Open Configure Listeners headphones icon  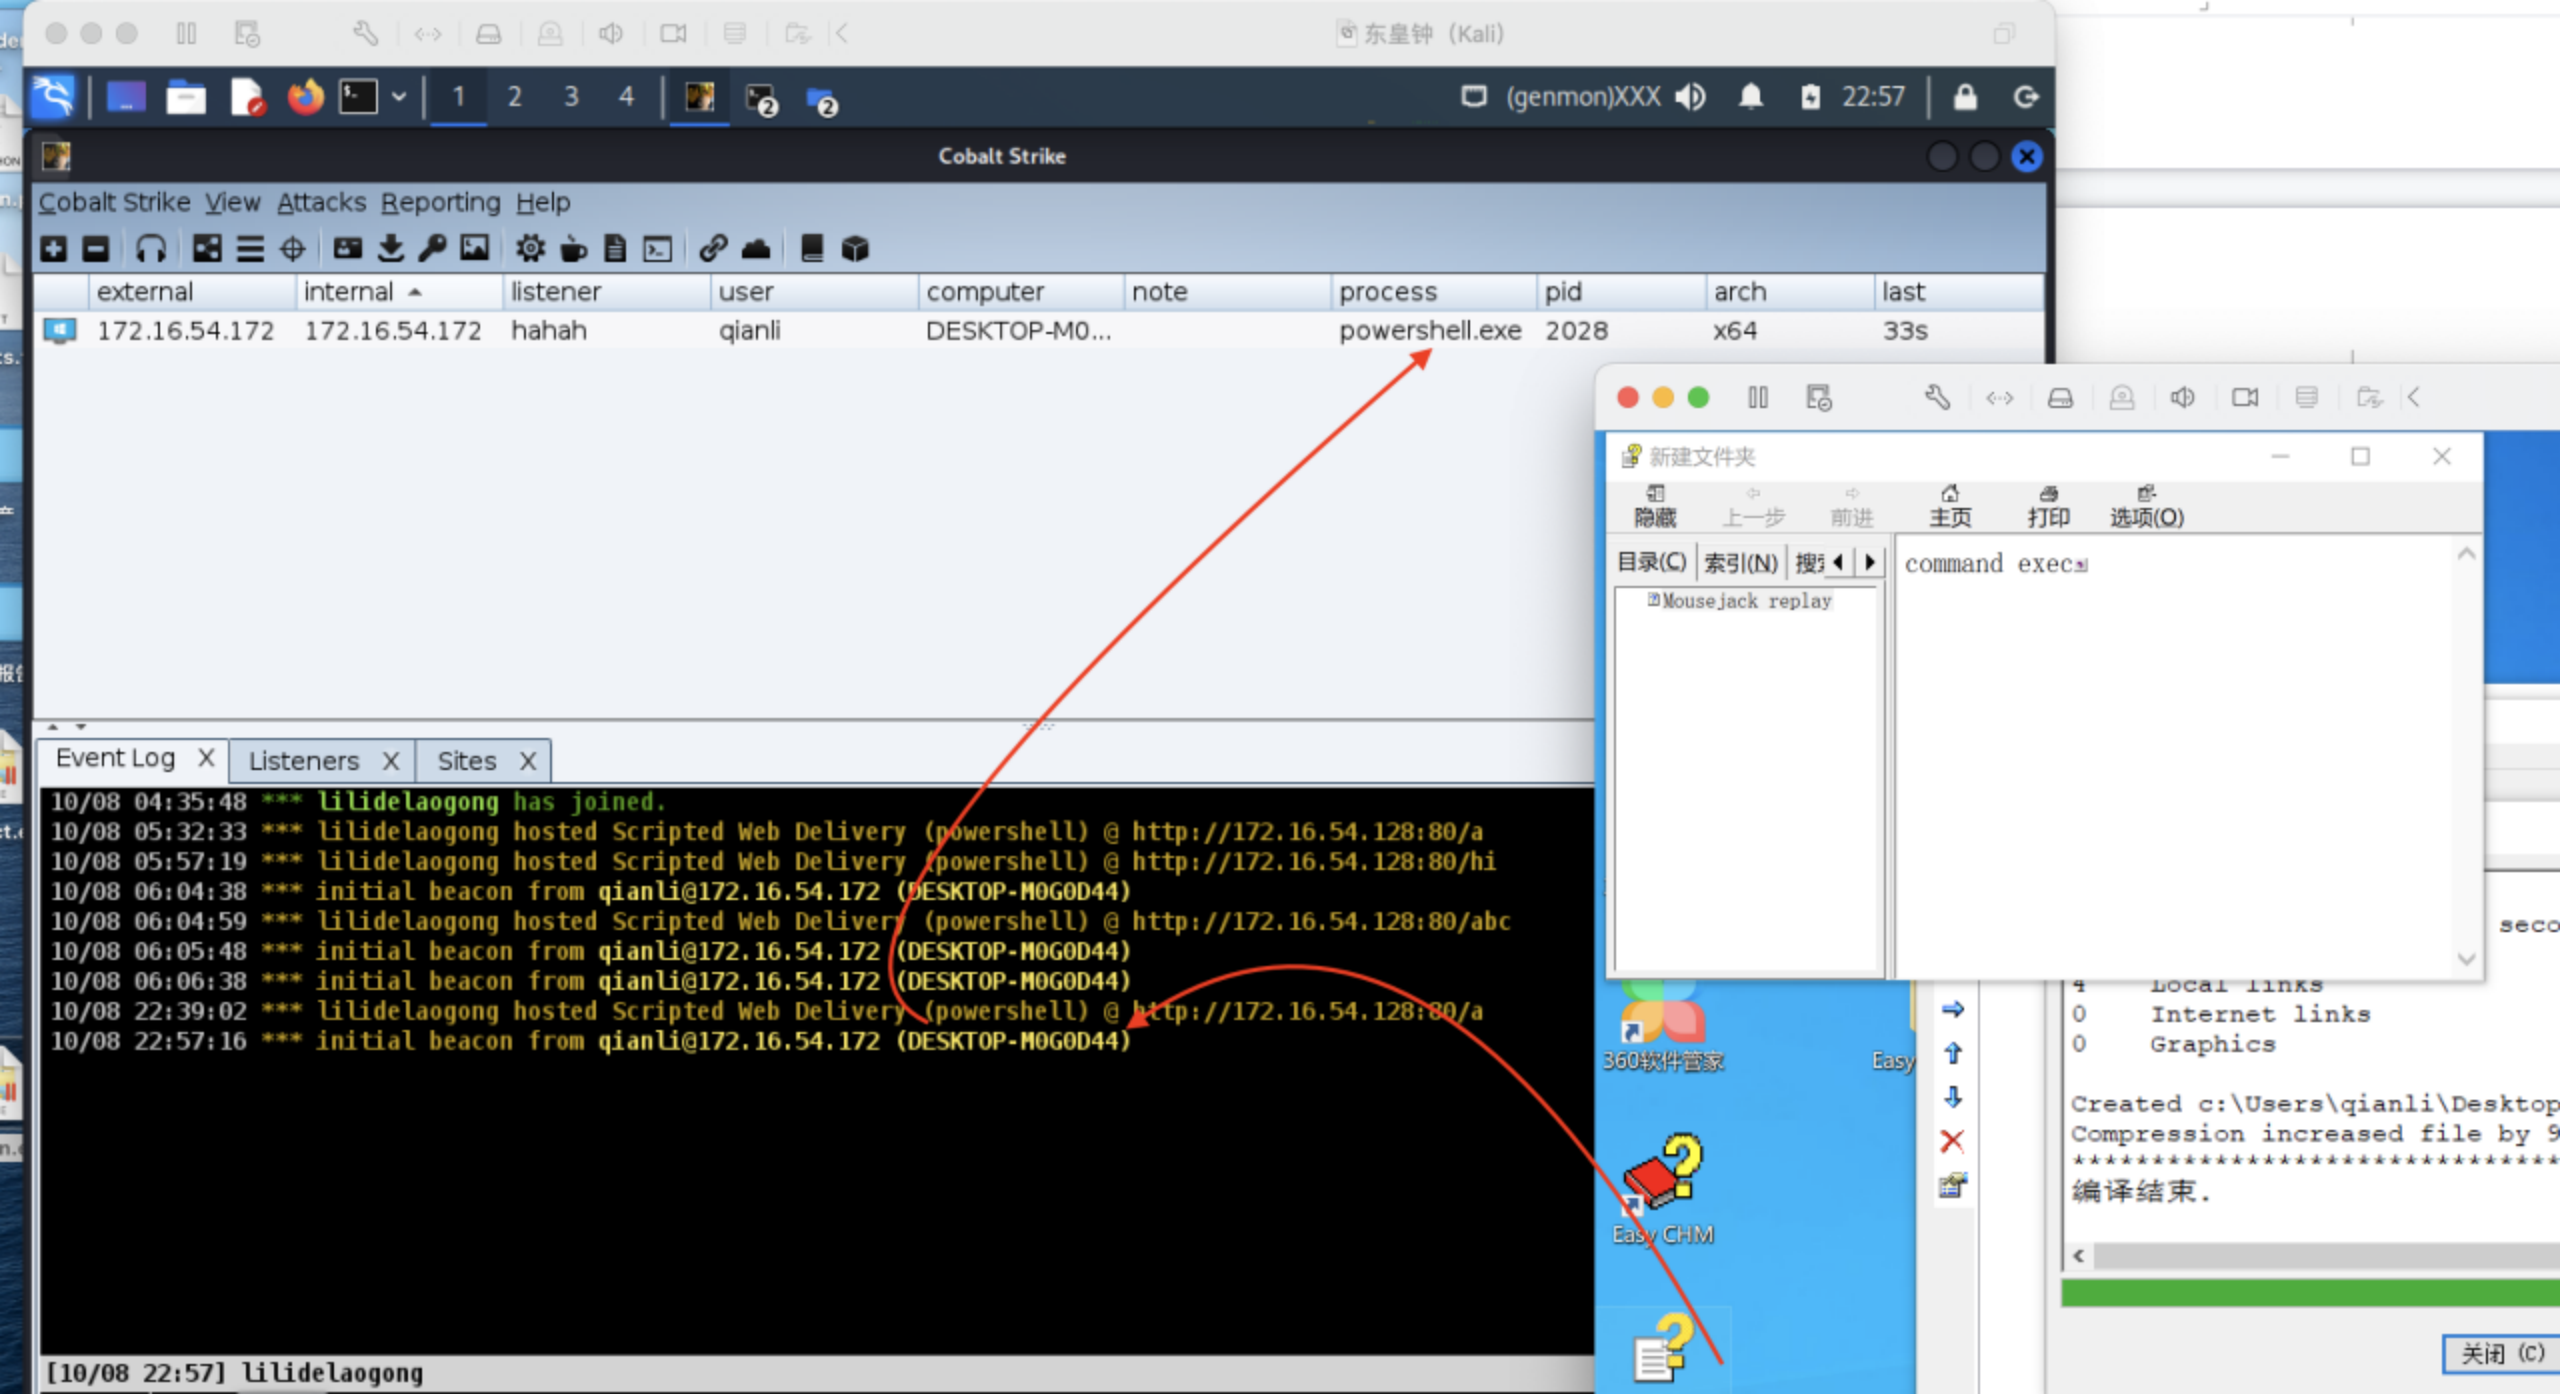pos(151,249)
